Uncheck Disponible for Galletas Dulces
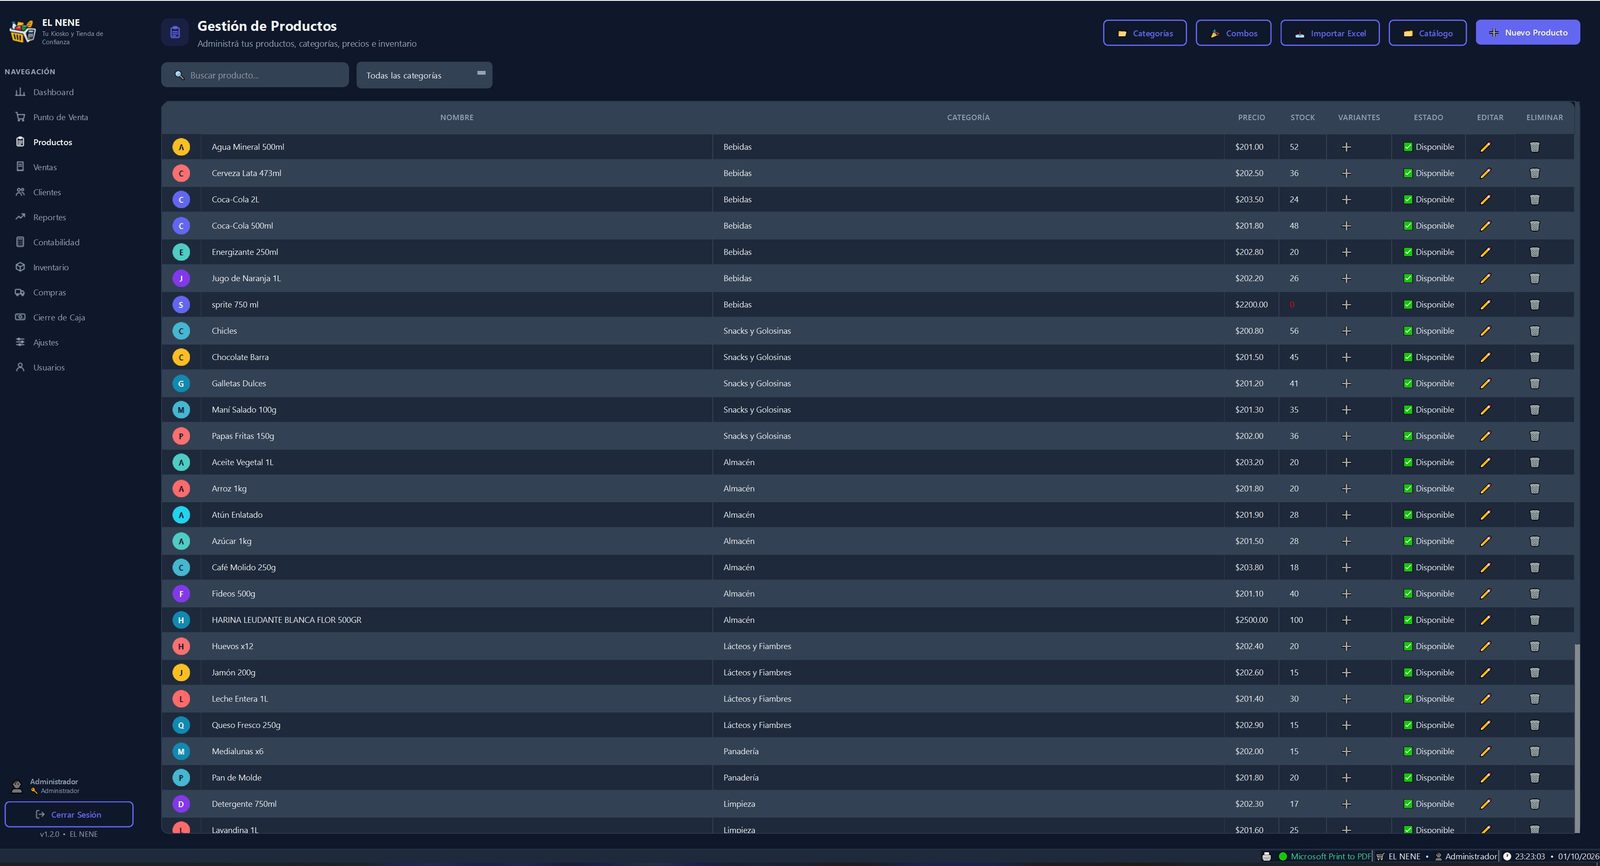The image size is (1600, 866). click(1408, 383)
